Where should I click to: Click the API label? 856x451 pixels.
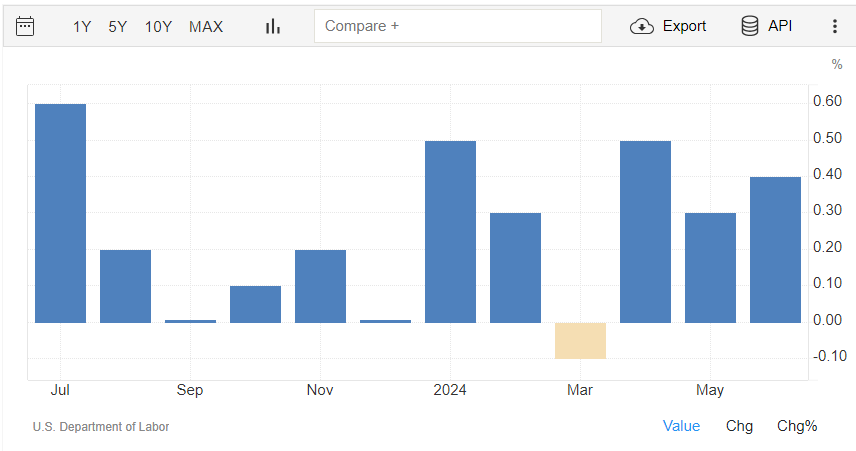[x=780, y=26]
